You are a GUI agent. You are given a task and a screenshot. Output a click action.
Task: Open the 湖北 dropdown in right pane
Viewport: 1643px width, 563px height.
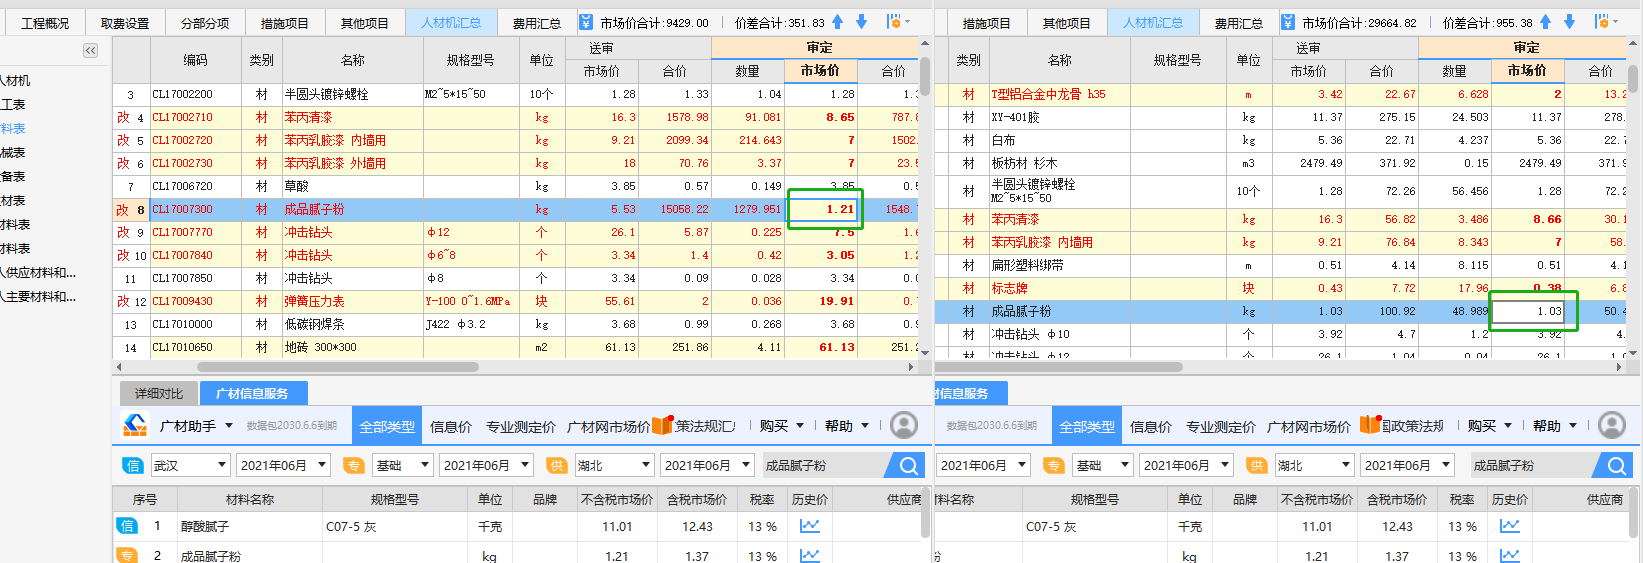(1313, 465)
